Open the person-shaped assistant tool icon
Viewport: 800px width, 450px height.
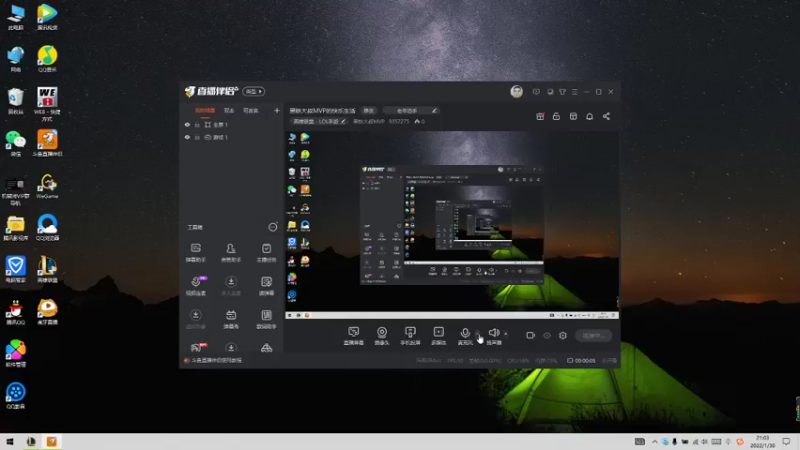(x=231, y=253)
